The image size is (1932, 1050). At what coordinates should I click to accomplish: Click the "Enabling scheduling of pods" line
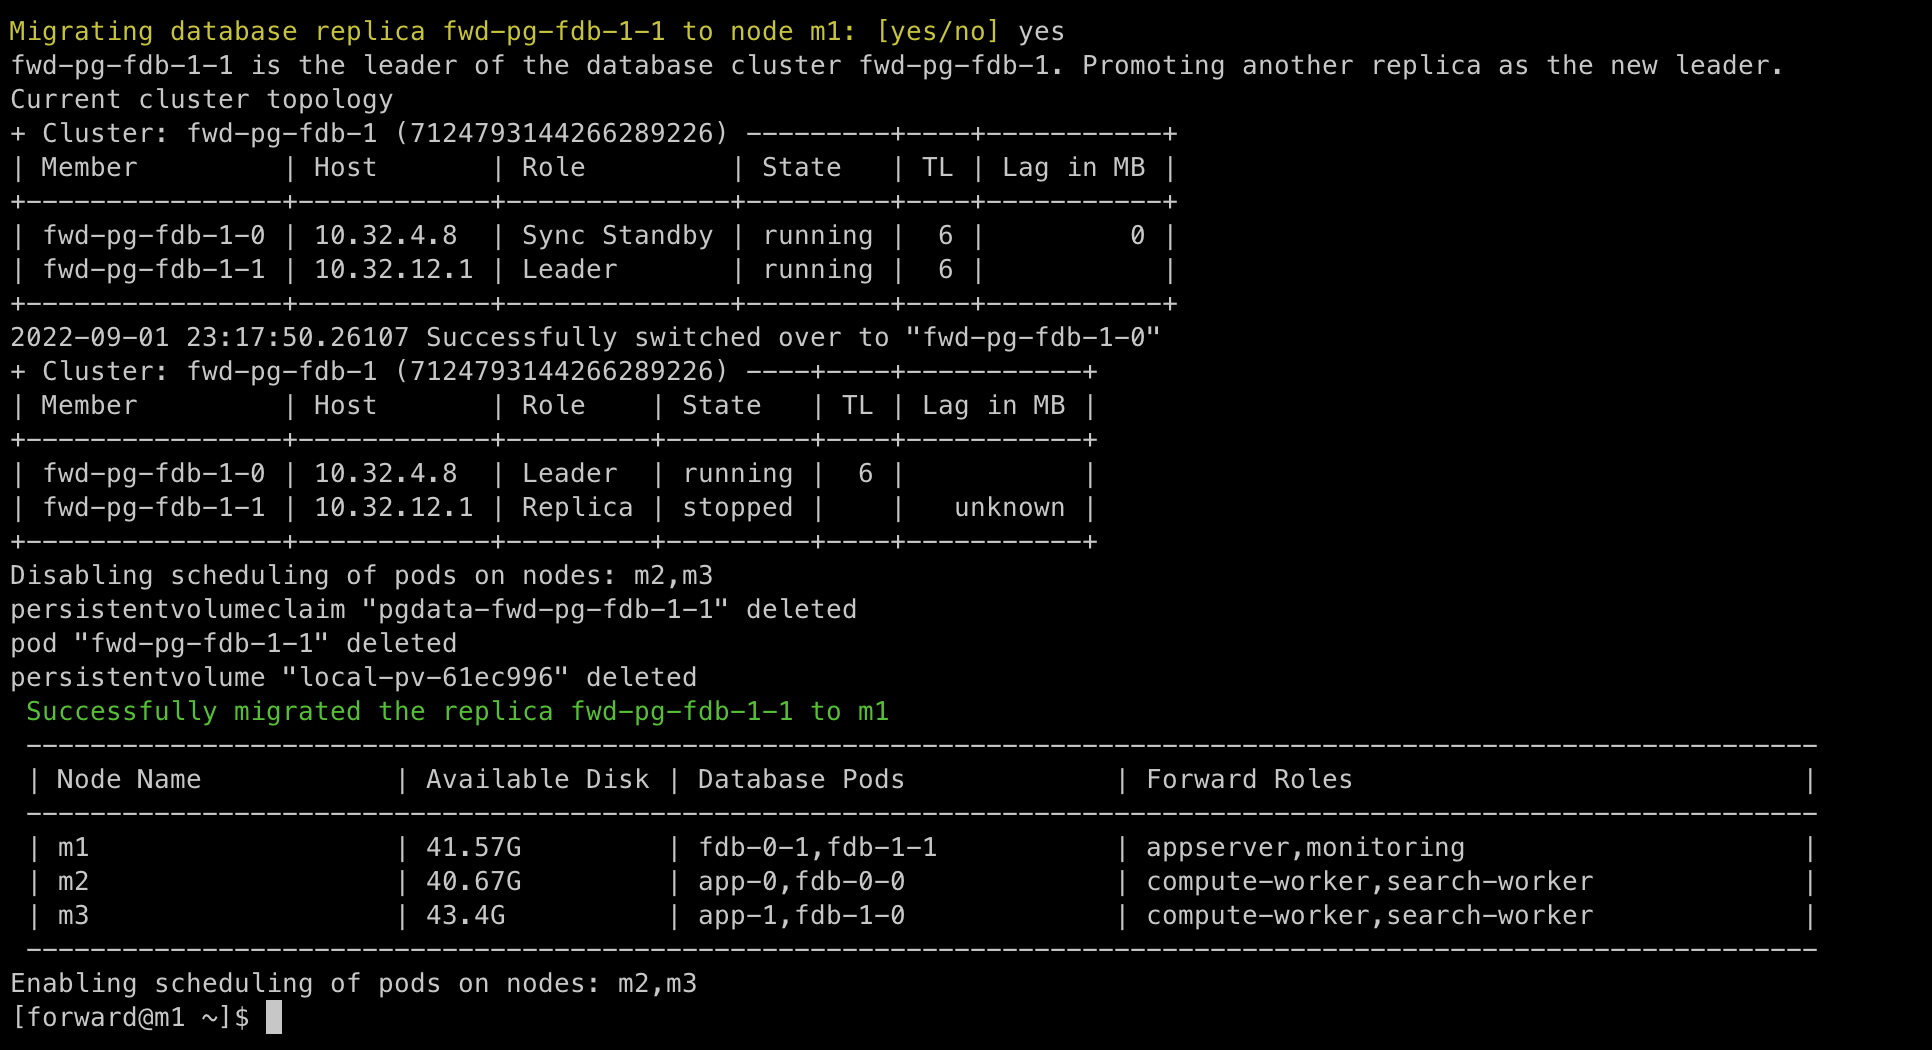pyautogui.click(x=353, y=983)
